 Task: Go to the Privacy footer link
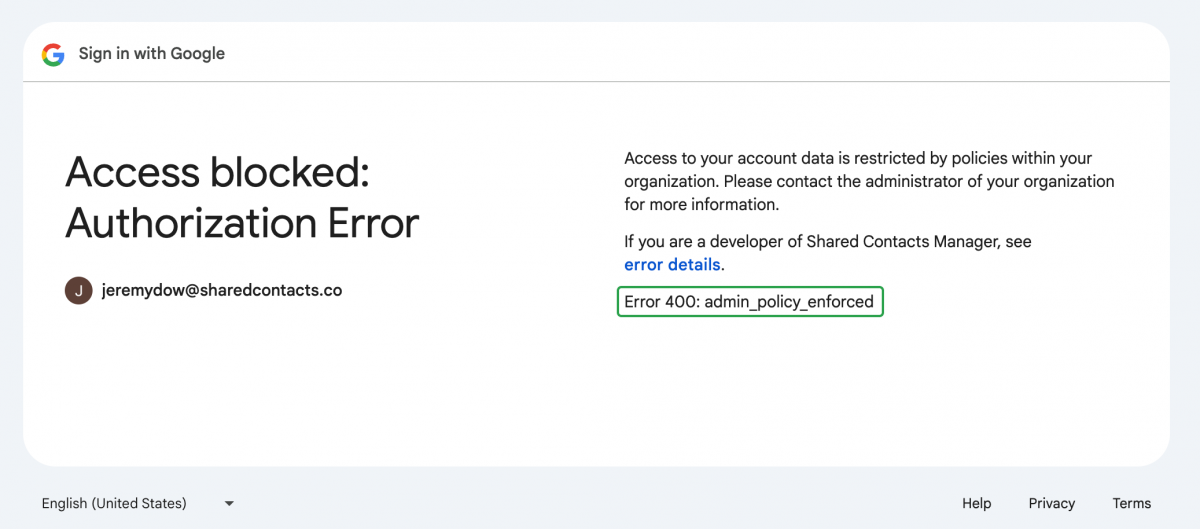(x=1051, y=503)
